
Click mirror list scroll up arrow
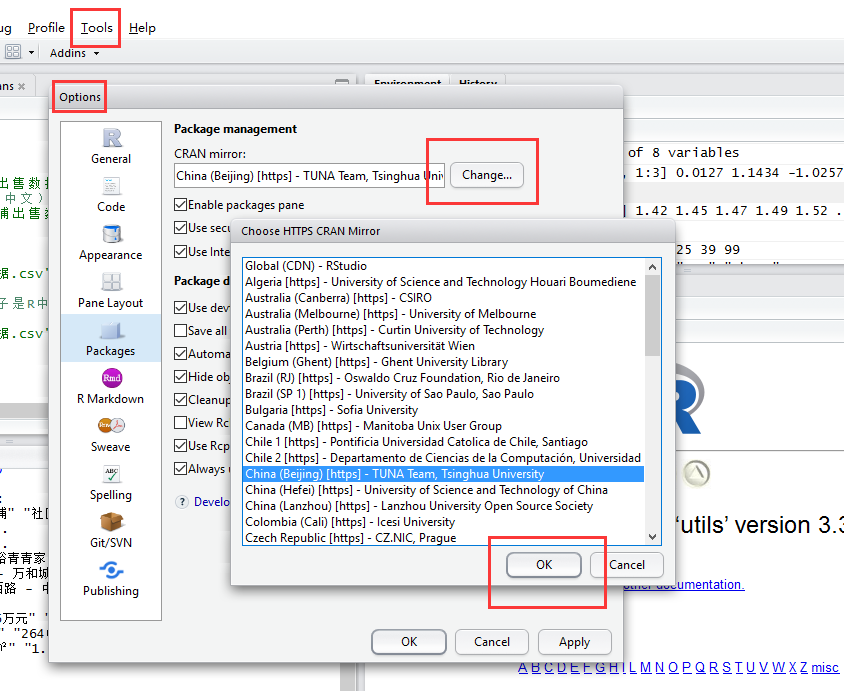click(x=652, y=267)
